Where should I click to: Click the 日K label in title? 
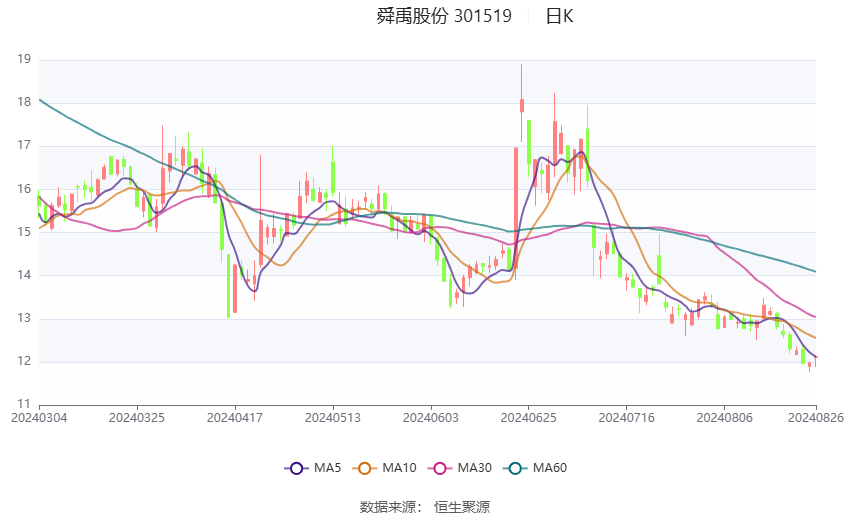coord(559,16)
